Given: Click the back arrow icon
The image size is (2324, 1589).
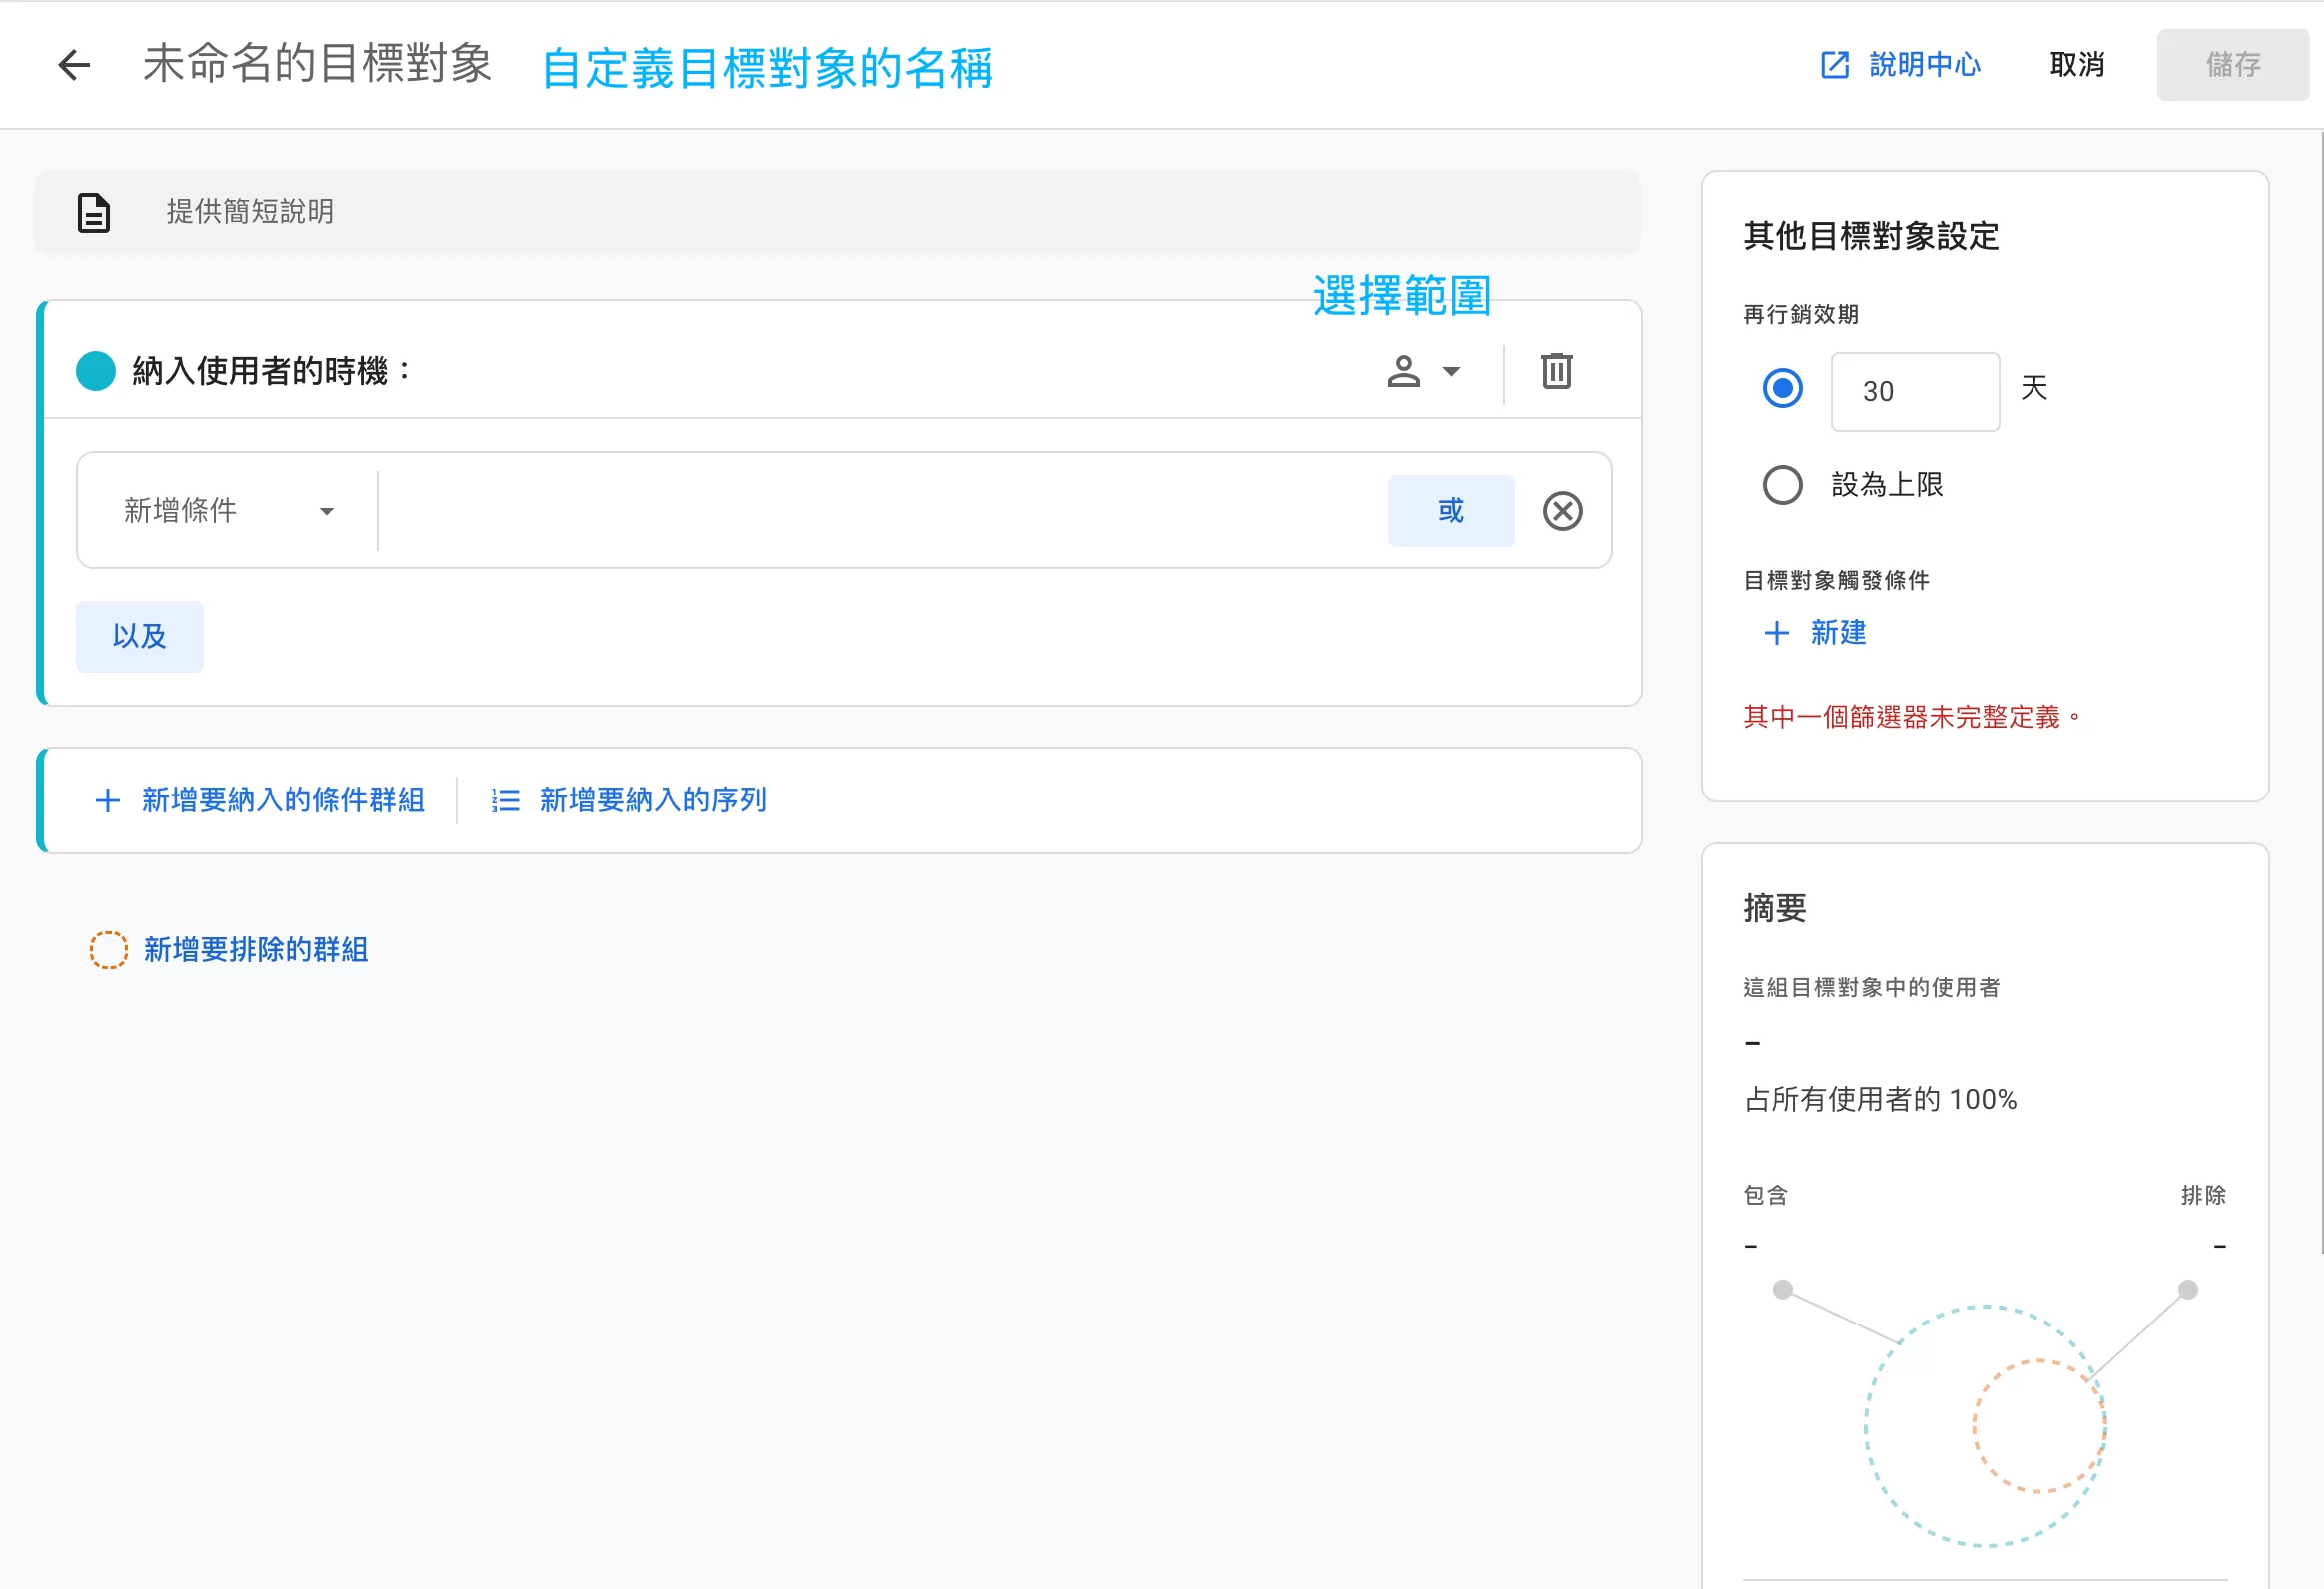Looking at the screenshot, I should point(74,65).
